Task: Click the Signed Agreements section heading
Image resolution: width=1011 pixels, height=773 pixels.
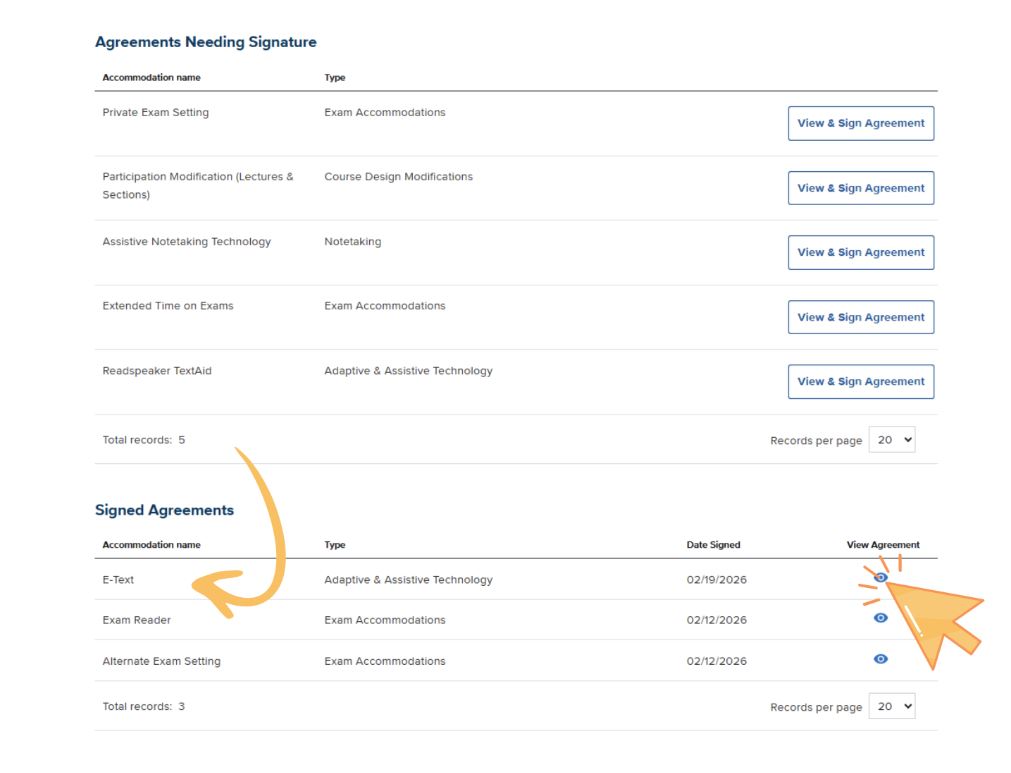Action: pos(164,510)
